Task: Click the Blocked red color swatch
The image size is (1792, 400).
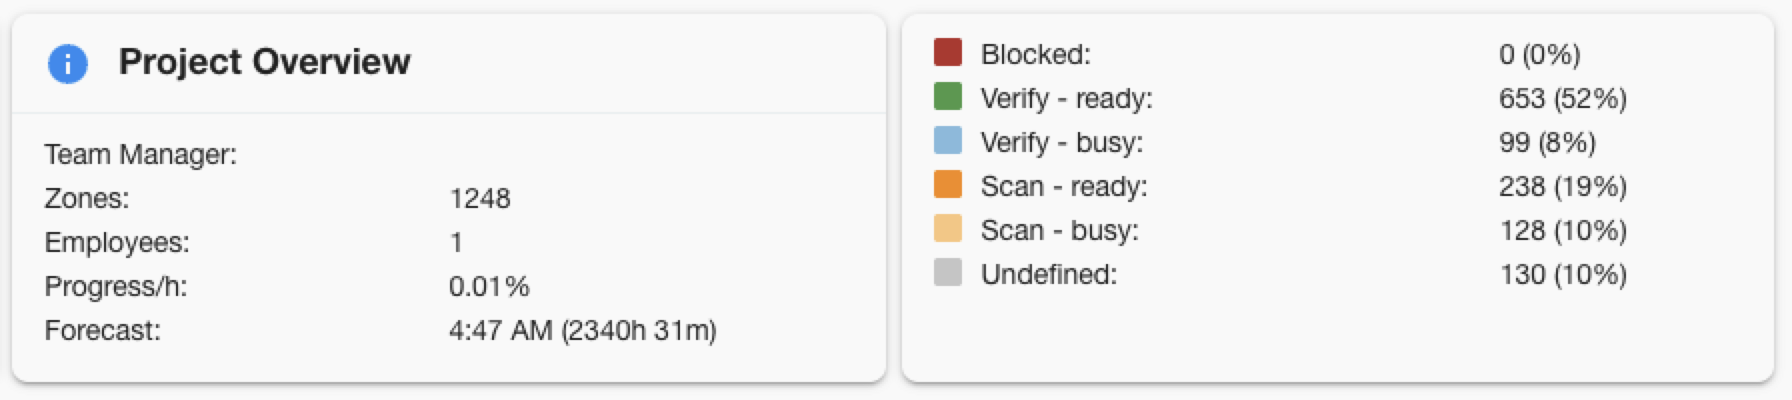Action: [947, 53]
